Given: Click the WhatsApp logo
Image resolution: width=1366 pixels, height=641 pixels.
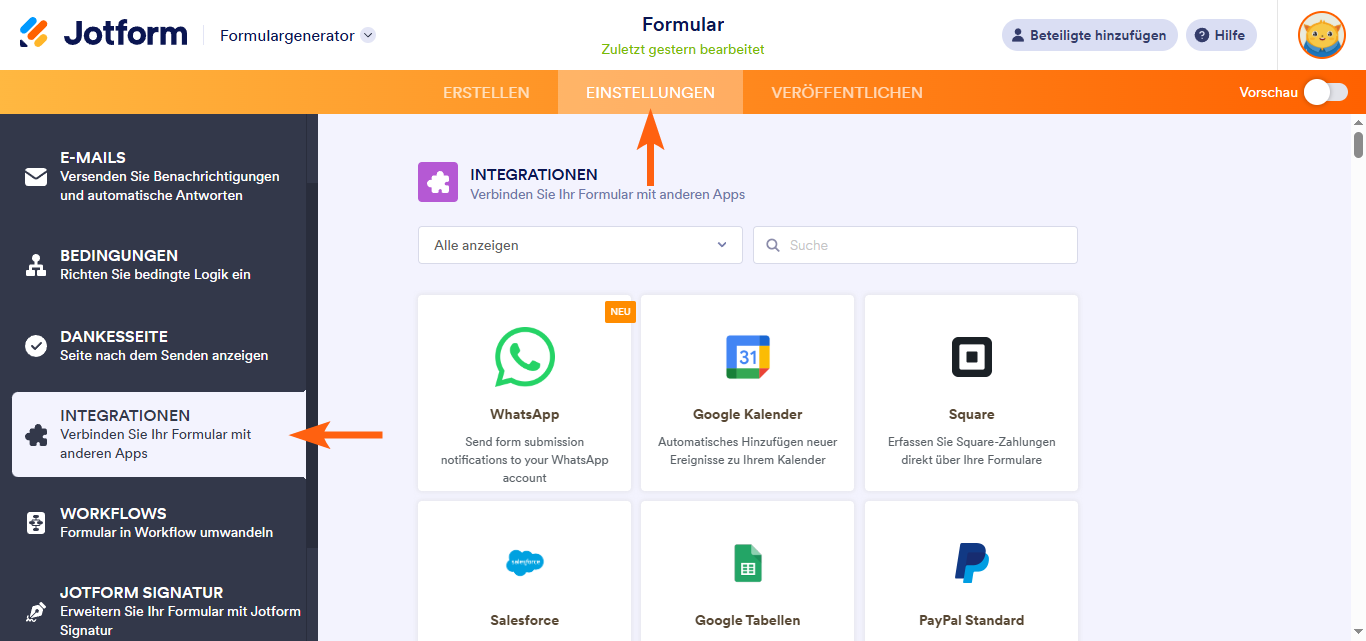Looking at the screenshot, I should tap(525, 357).
